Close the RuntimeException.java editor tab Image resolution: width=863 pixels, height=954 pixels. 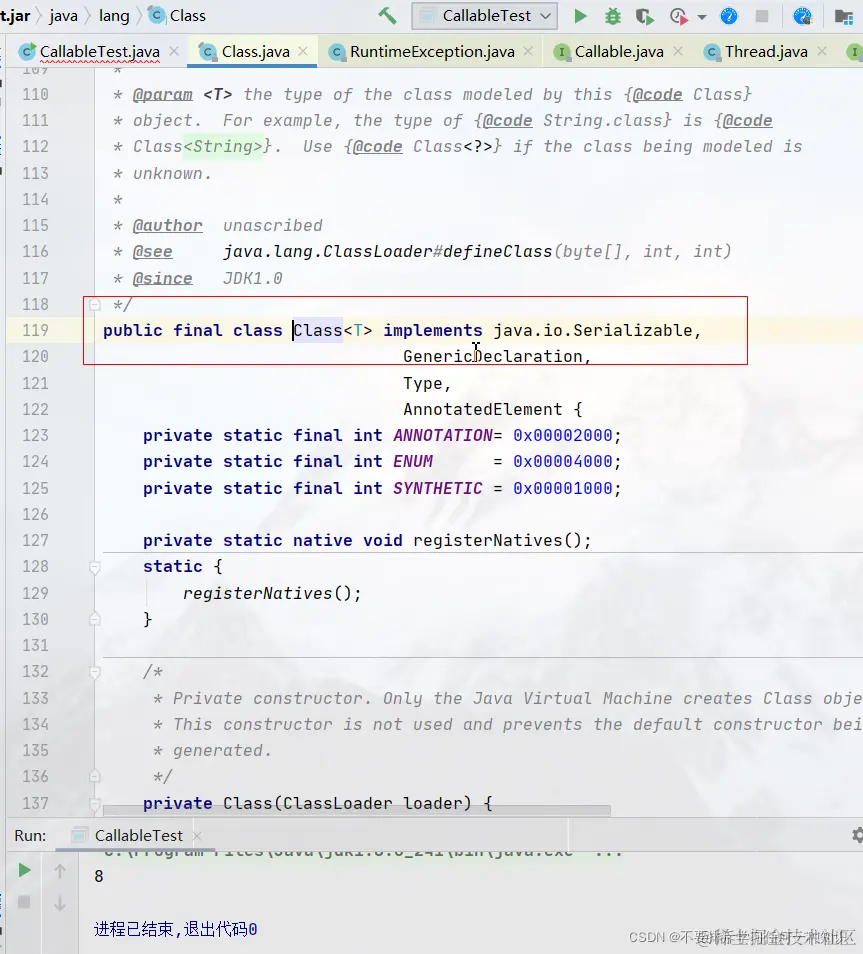(x=528, y=52)
